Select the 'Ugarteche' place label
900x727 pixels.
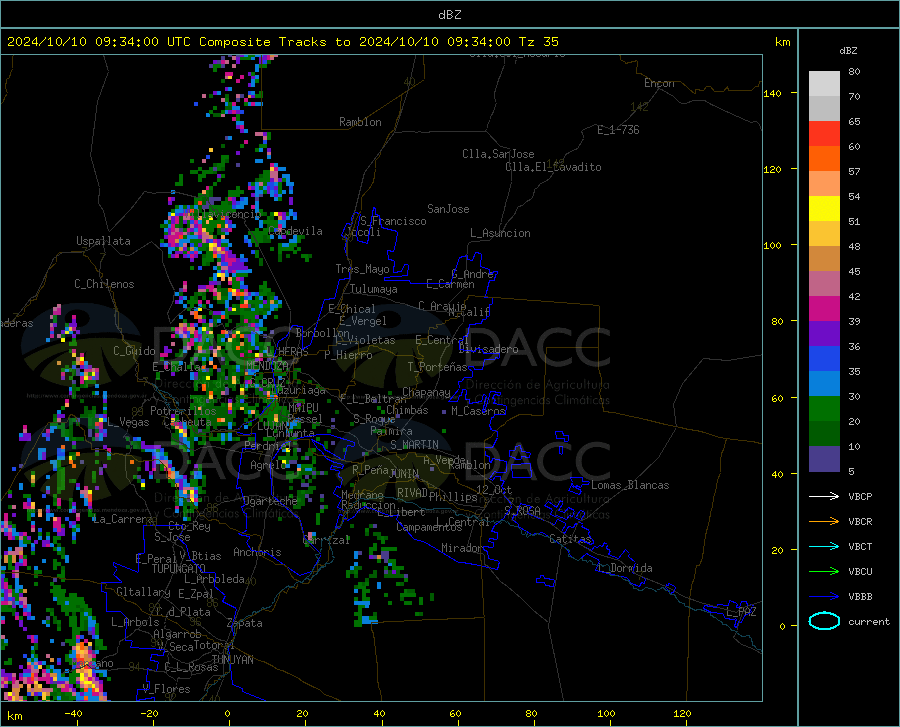[270, 501]
